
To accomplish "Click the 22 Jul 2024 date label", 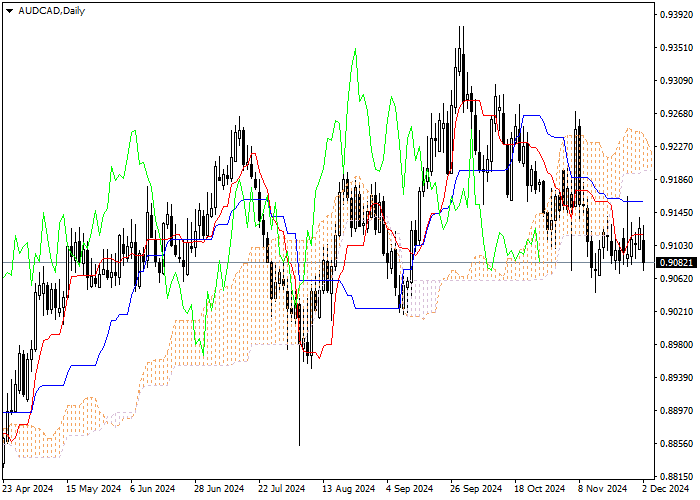I will click(282, 489).
